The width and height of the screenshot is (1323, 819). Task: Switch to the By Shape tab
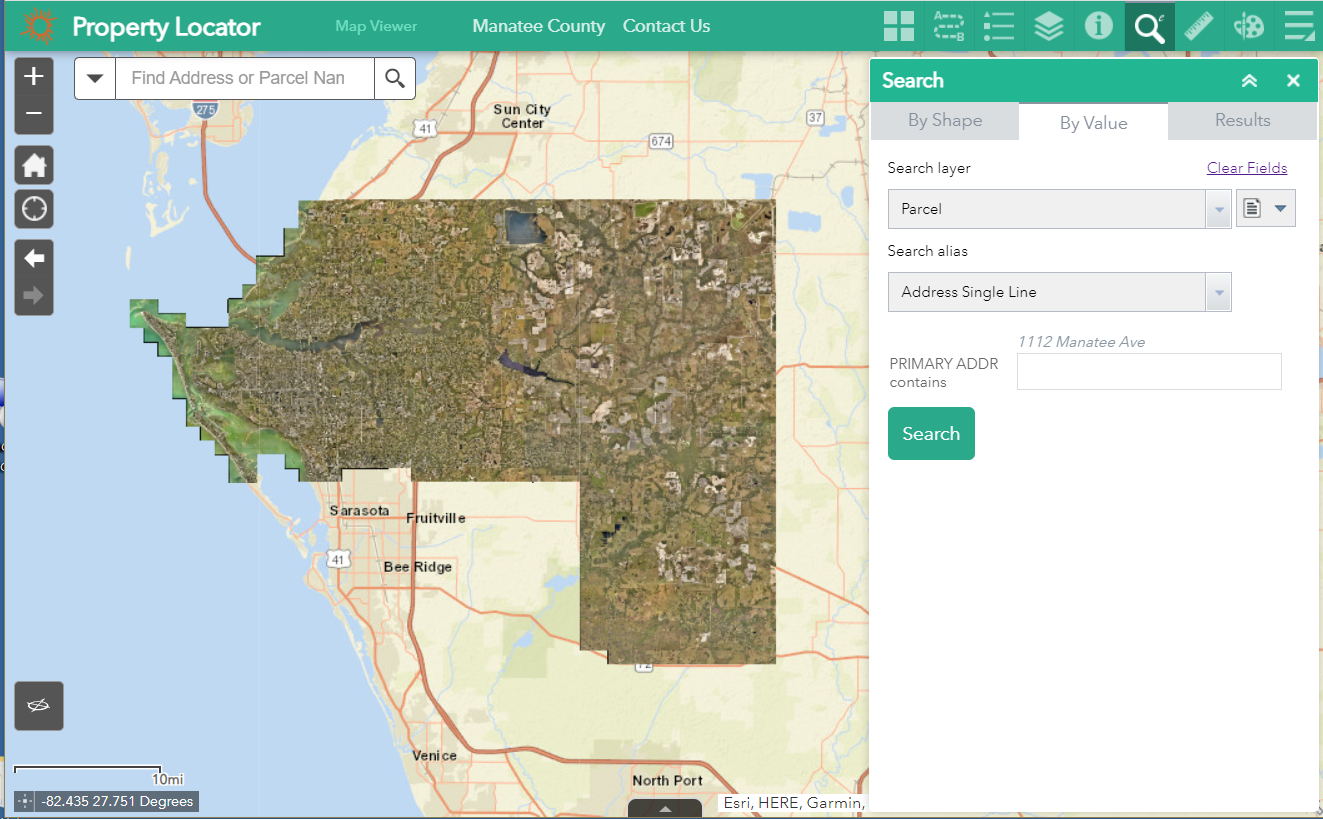click(944, 121)
